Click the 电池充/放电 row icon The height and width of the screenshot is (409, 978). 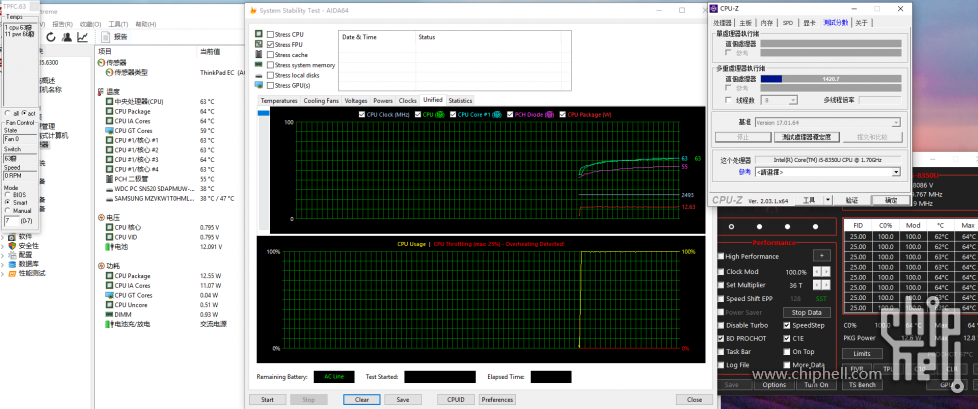(x=109, y=324)
